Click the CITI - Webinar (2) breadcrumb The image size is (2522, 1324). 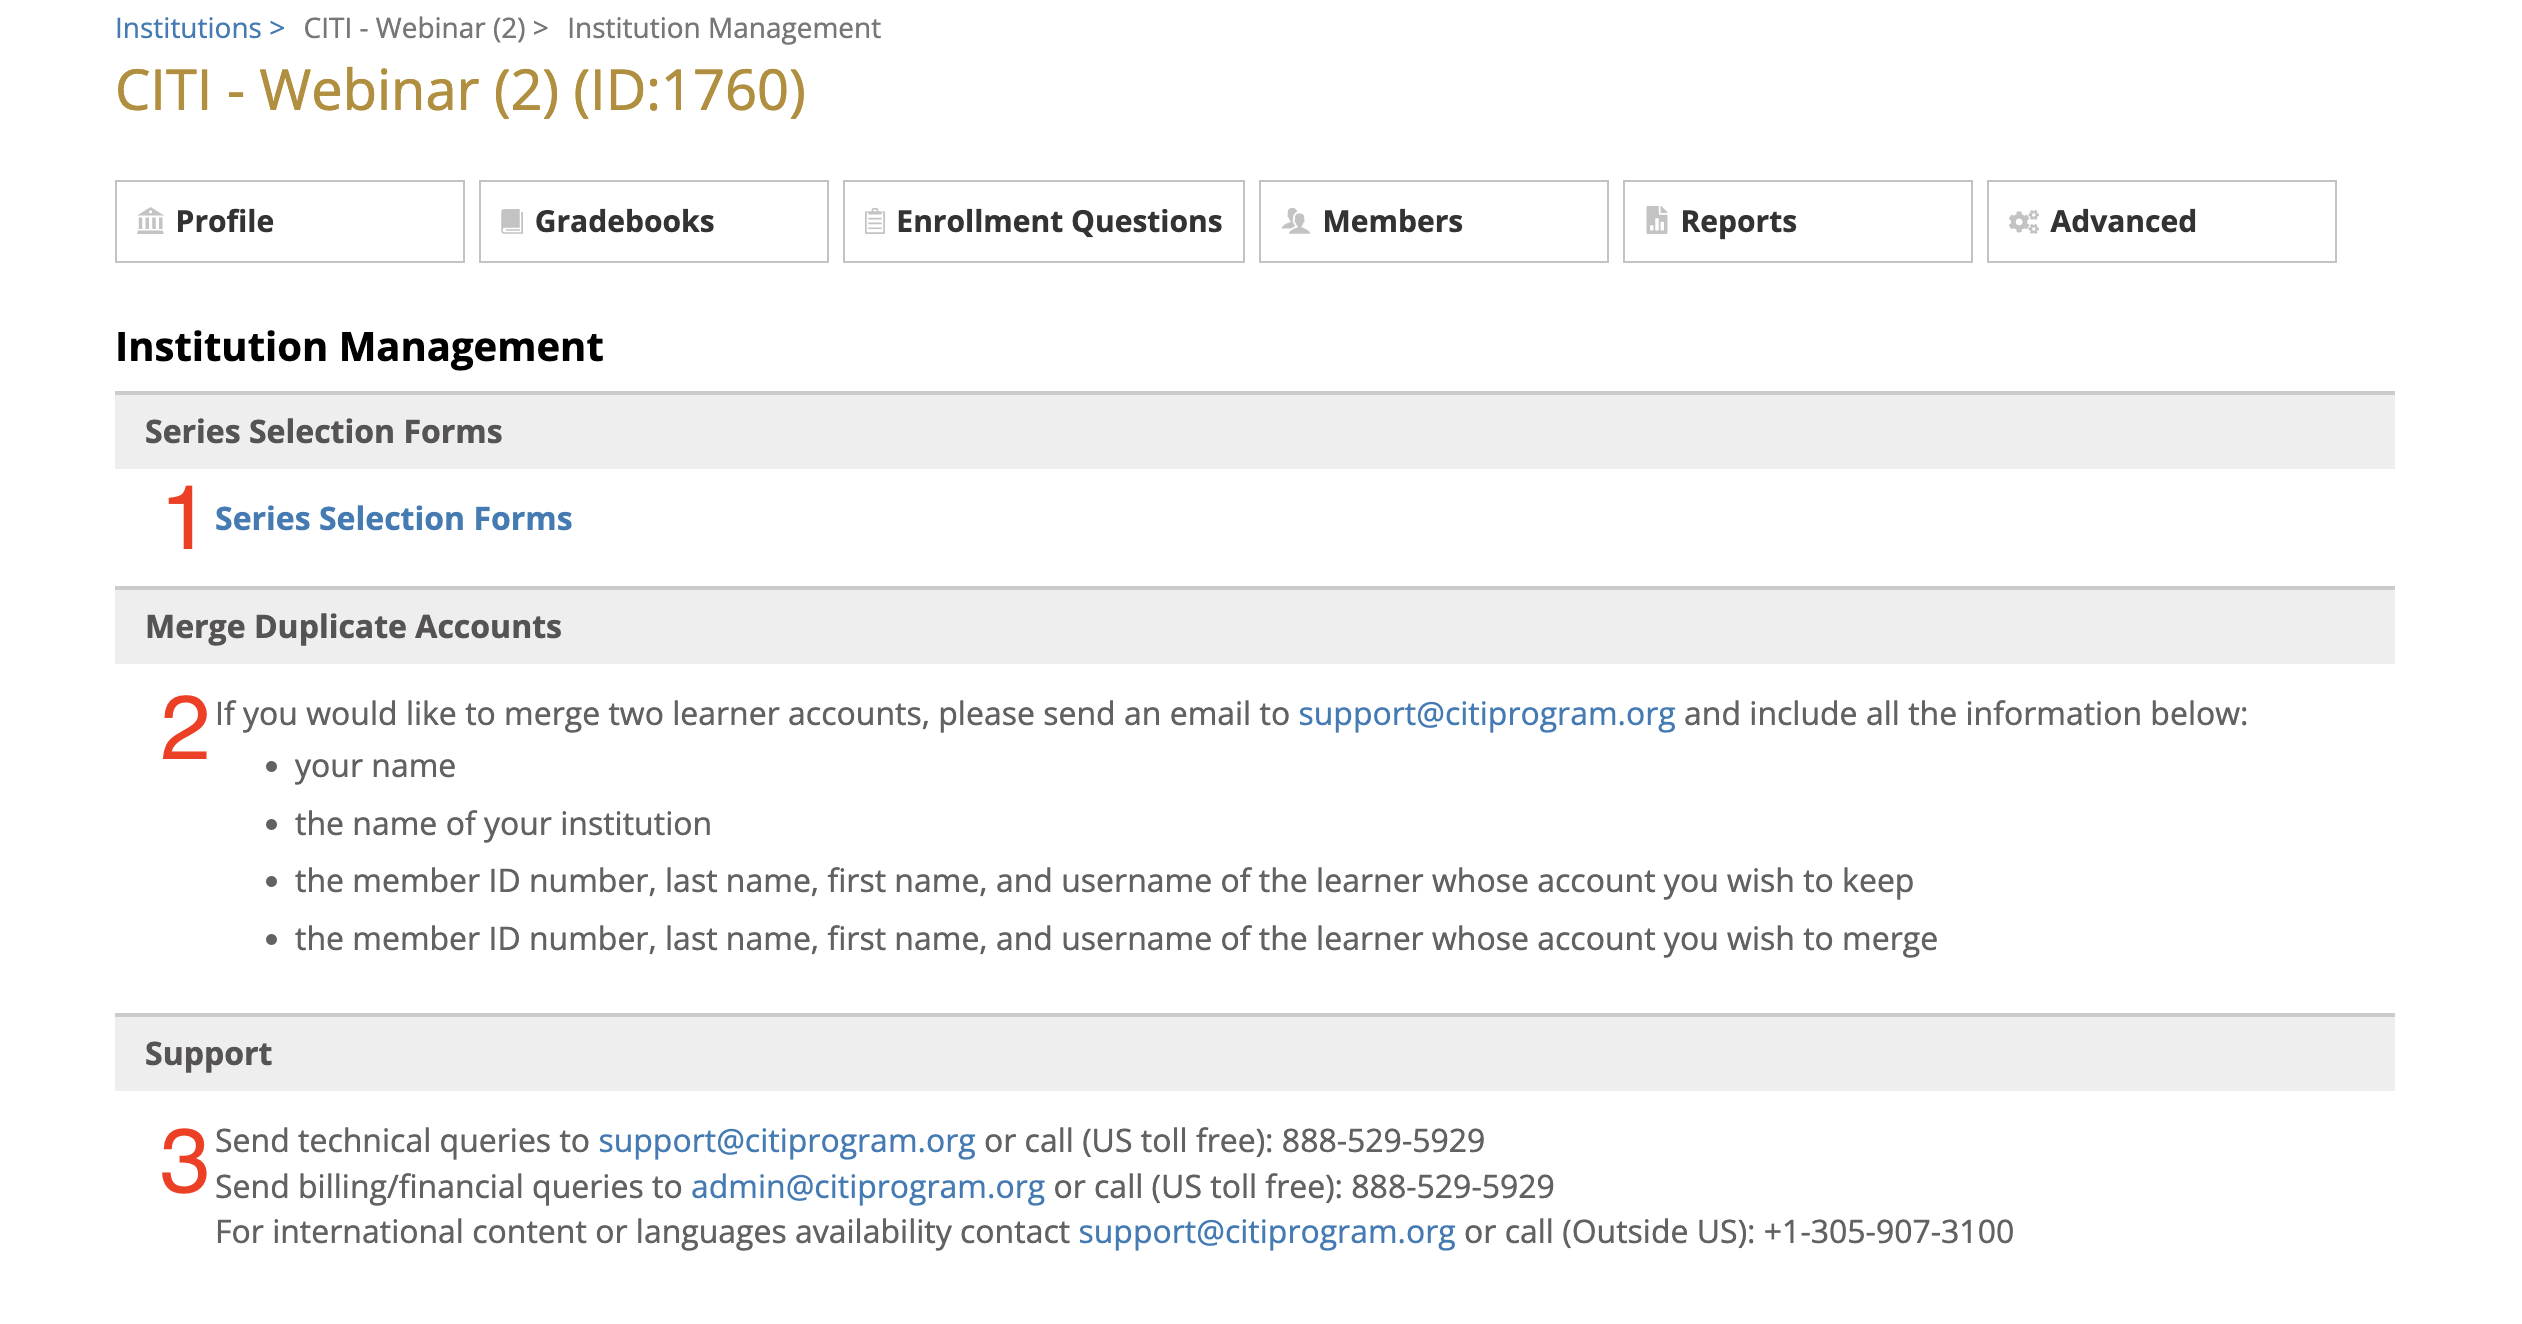pos(415,28)
